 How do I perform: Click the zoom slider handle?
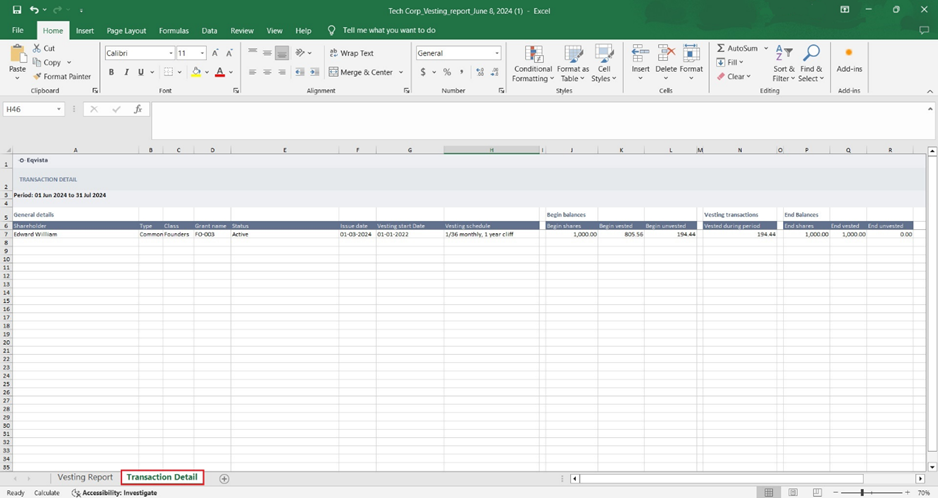pos(862,492)
